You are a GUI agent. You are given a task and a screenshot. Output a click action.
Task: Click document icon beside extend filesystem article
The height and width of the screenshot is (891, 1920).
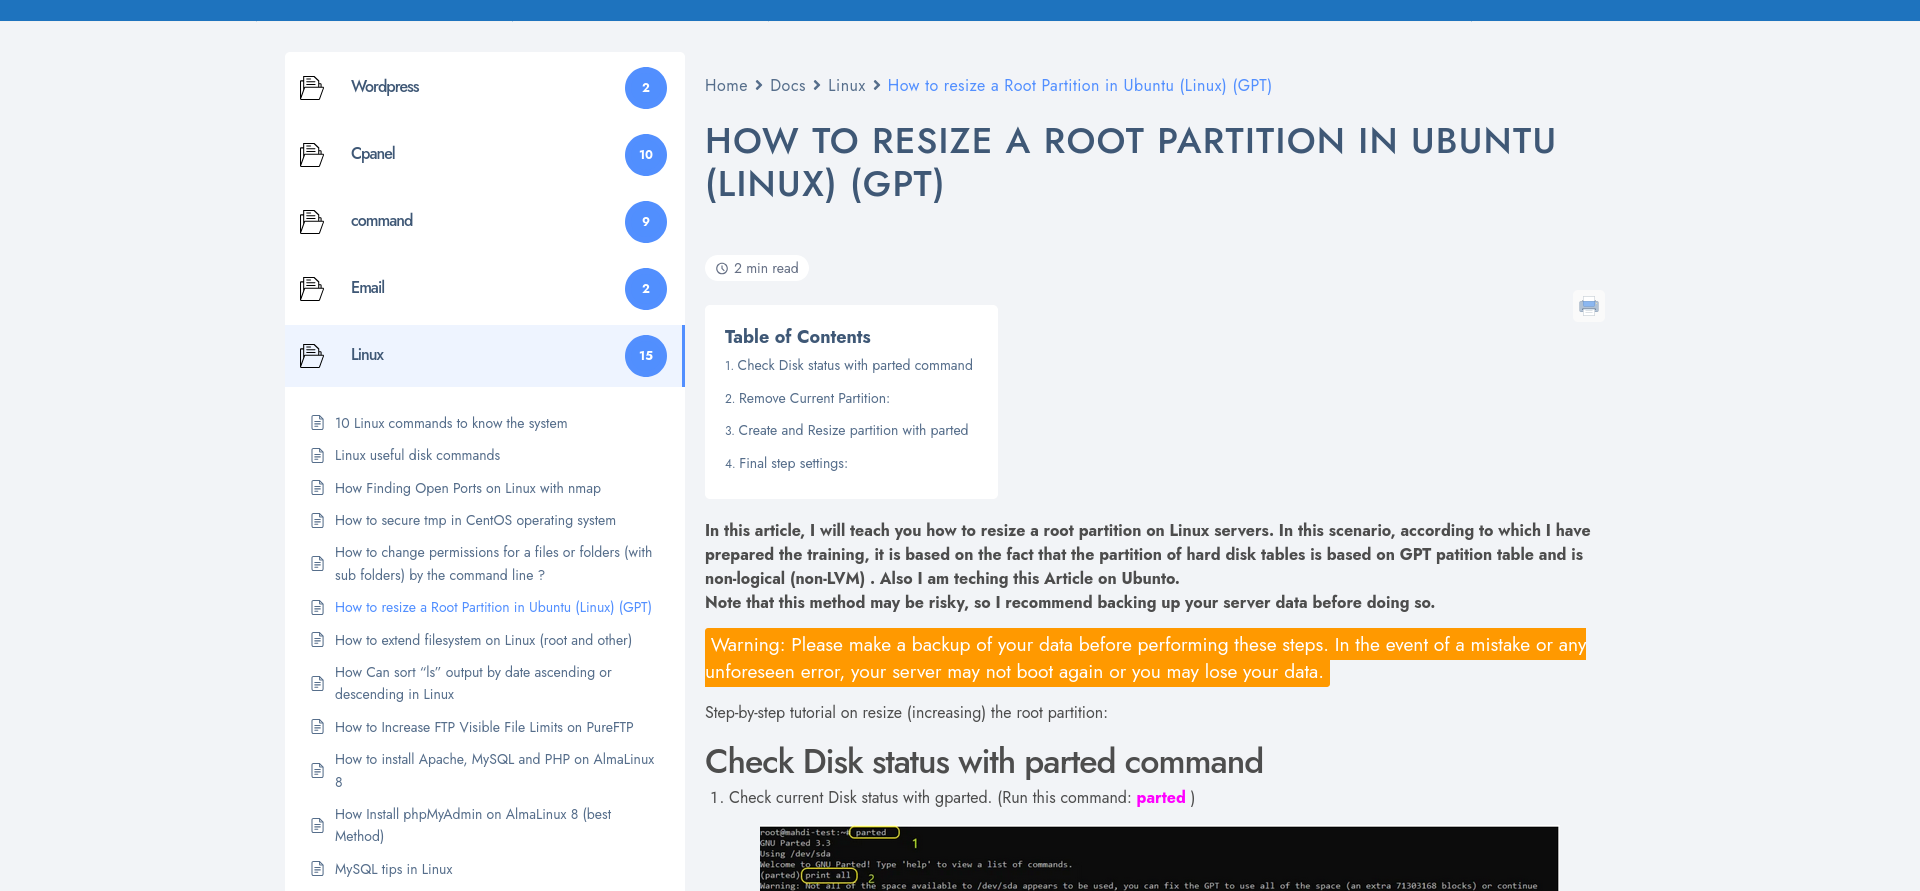click(x=317, y=640)
